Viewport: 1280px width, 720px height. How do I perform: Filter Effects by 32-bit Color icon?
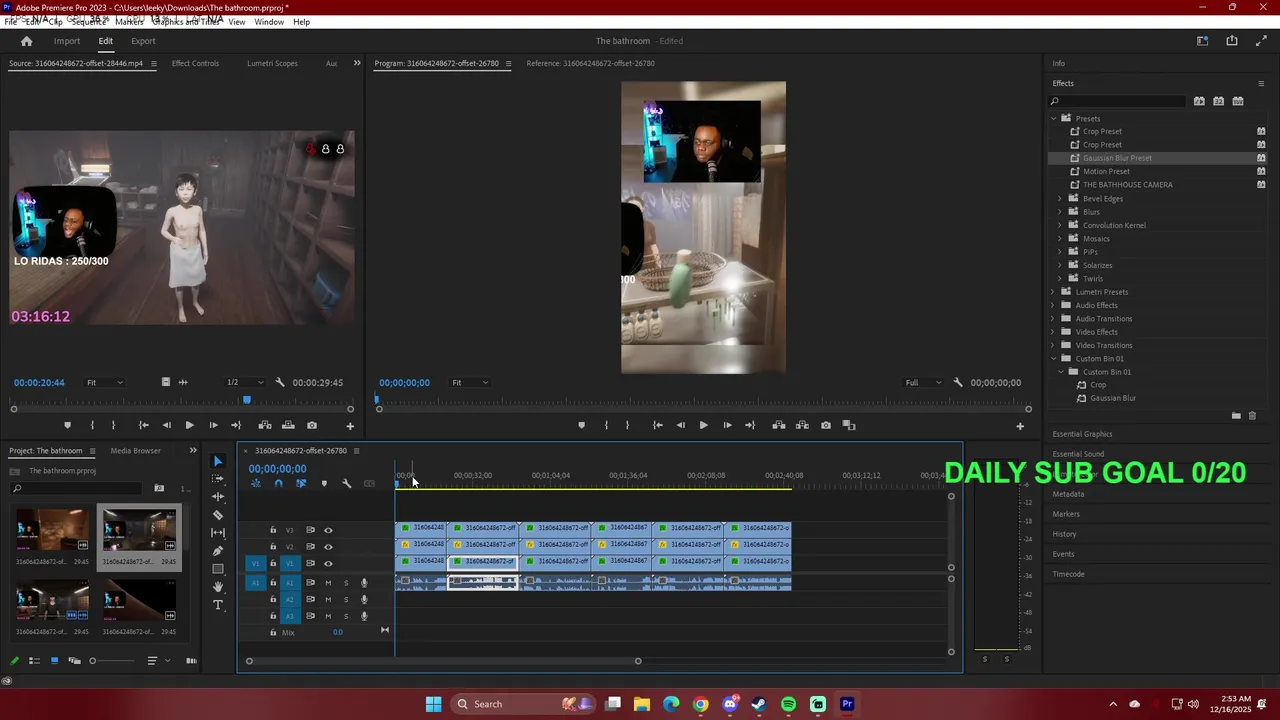(1218, 101)
